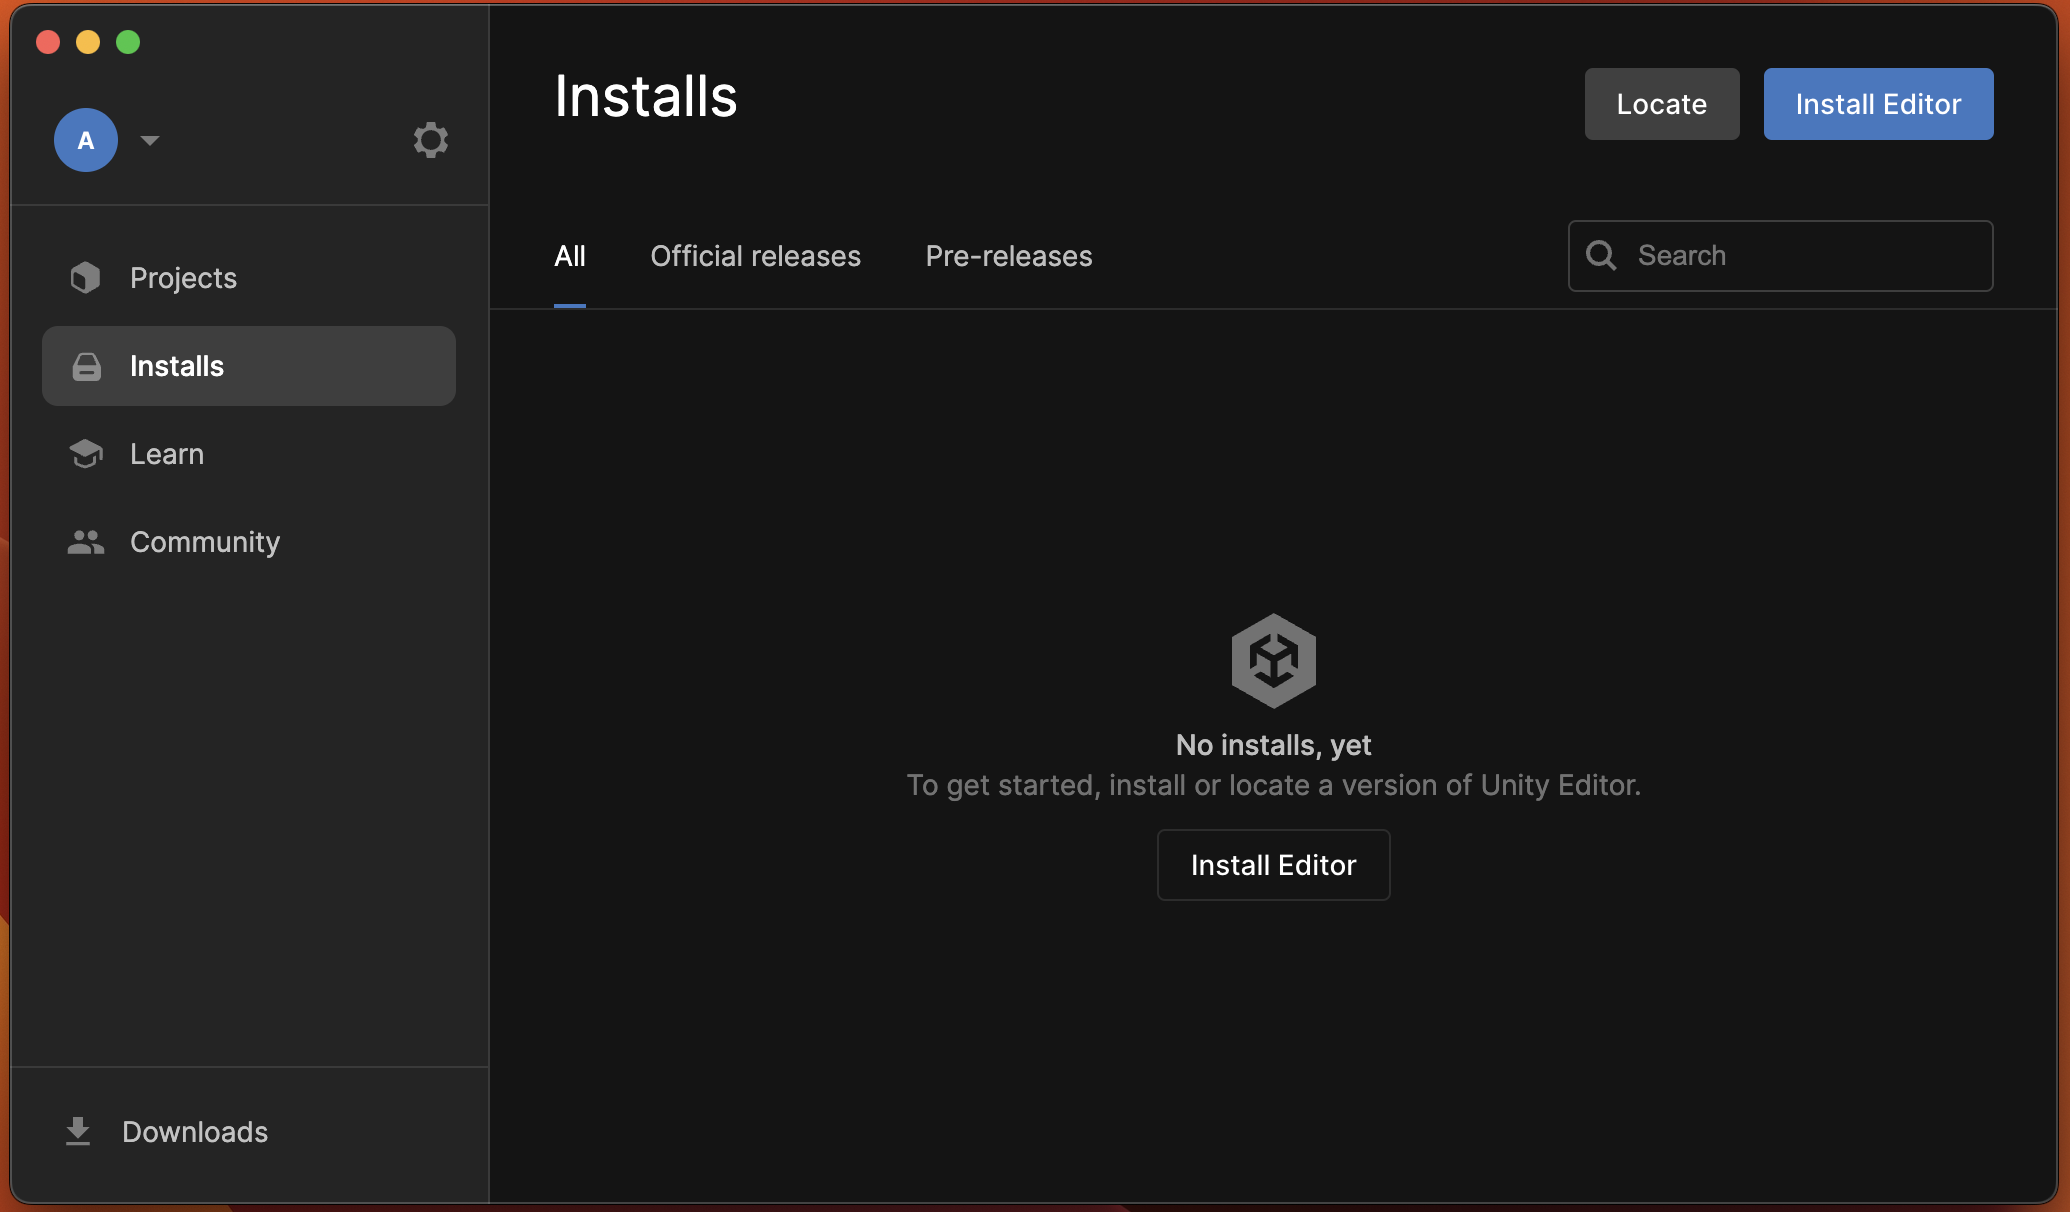Expand the account dropdown arrow
The width and height of the screenshot is (2070, 1212).
click(x=150, y=140)
